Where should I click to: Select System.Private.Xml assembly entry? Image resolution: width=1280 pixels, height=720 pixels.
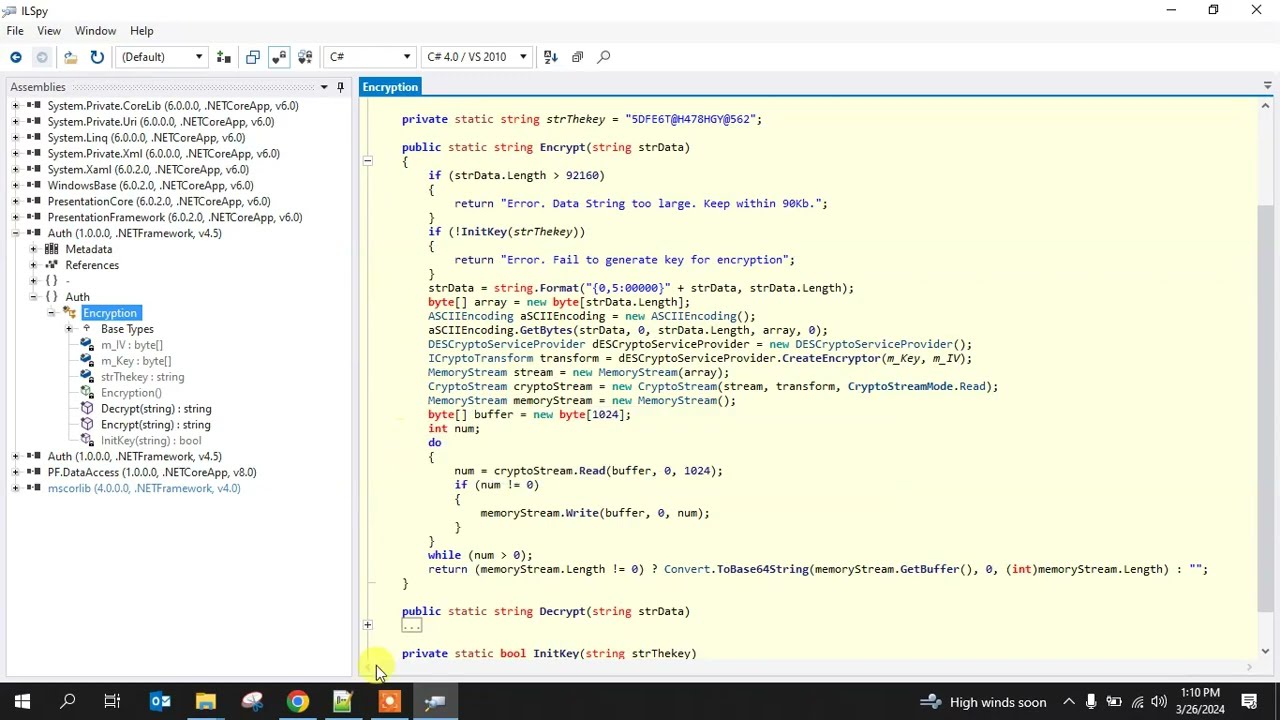tap(163, 154)
